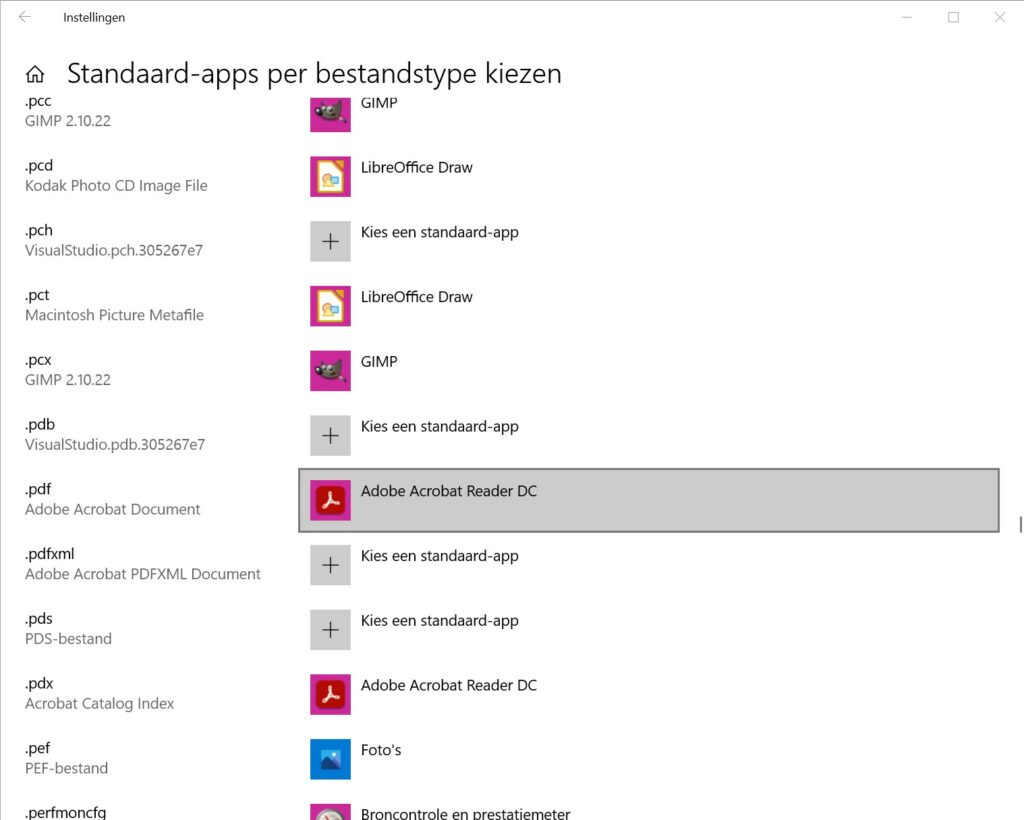Click the 'Adobe Acrobat PDFXML Document' description
Screen dimensions: 1024x820
(x=142, y=574)
